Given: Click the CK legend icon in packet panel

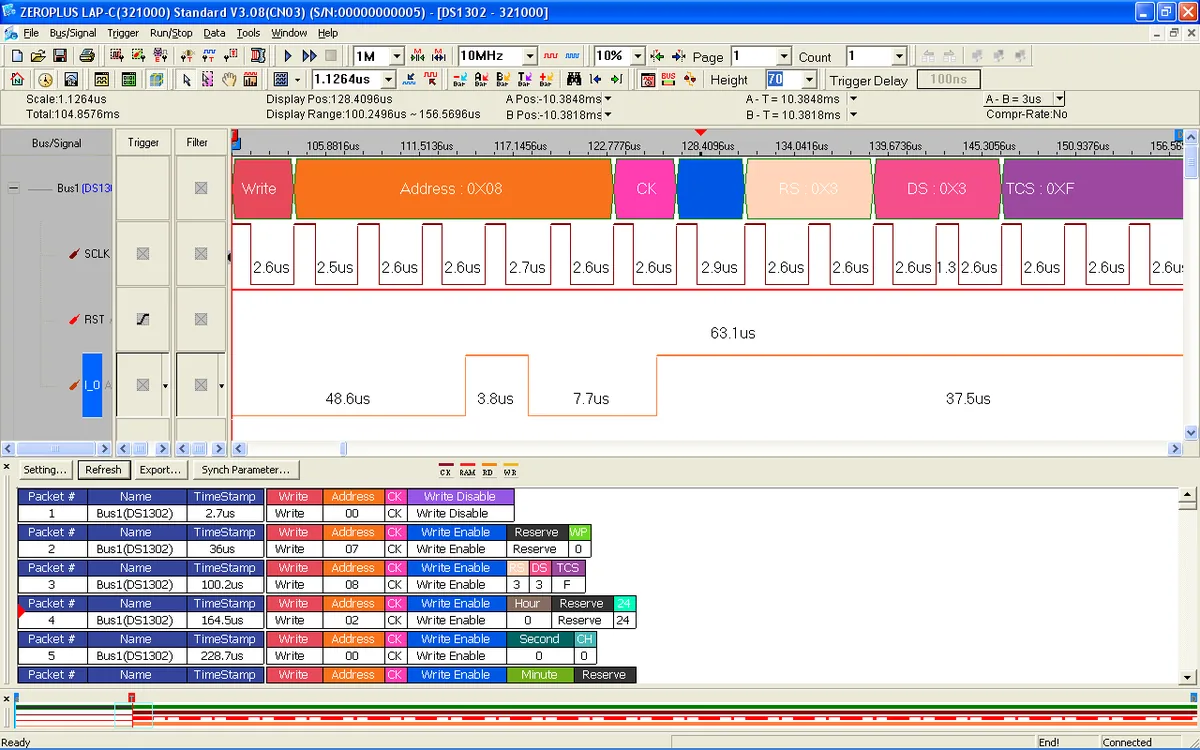Looking at the screenshot, I should pos(446,470).
